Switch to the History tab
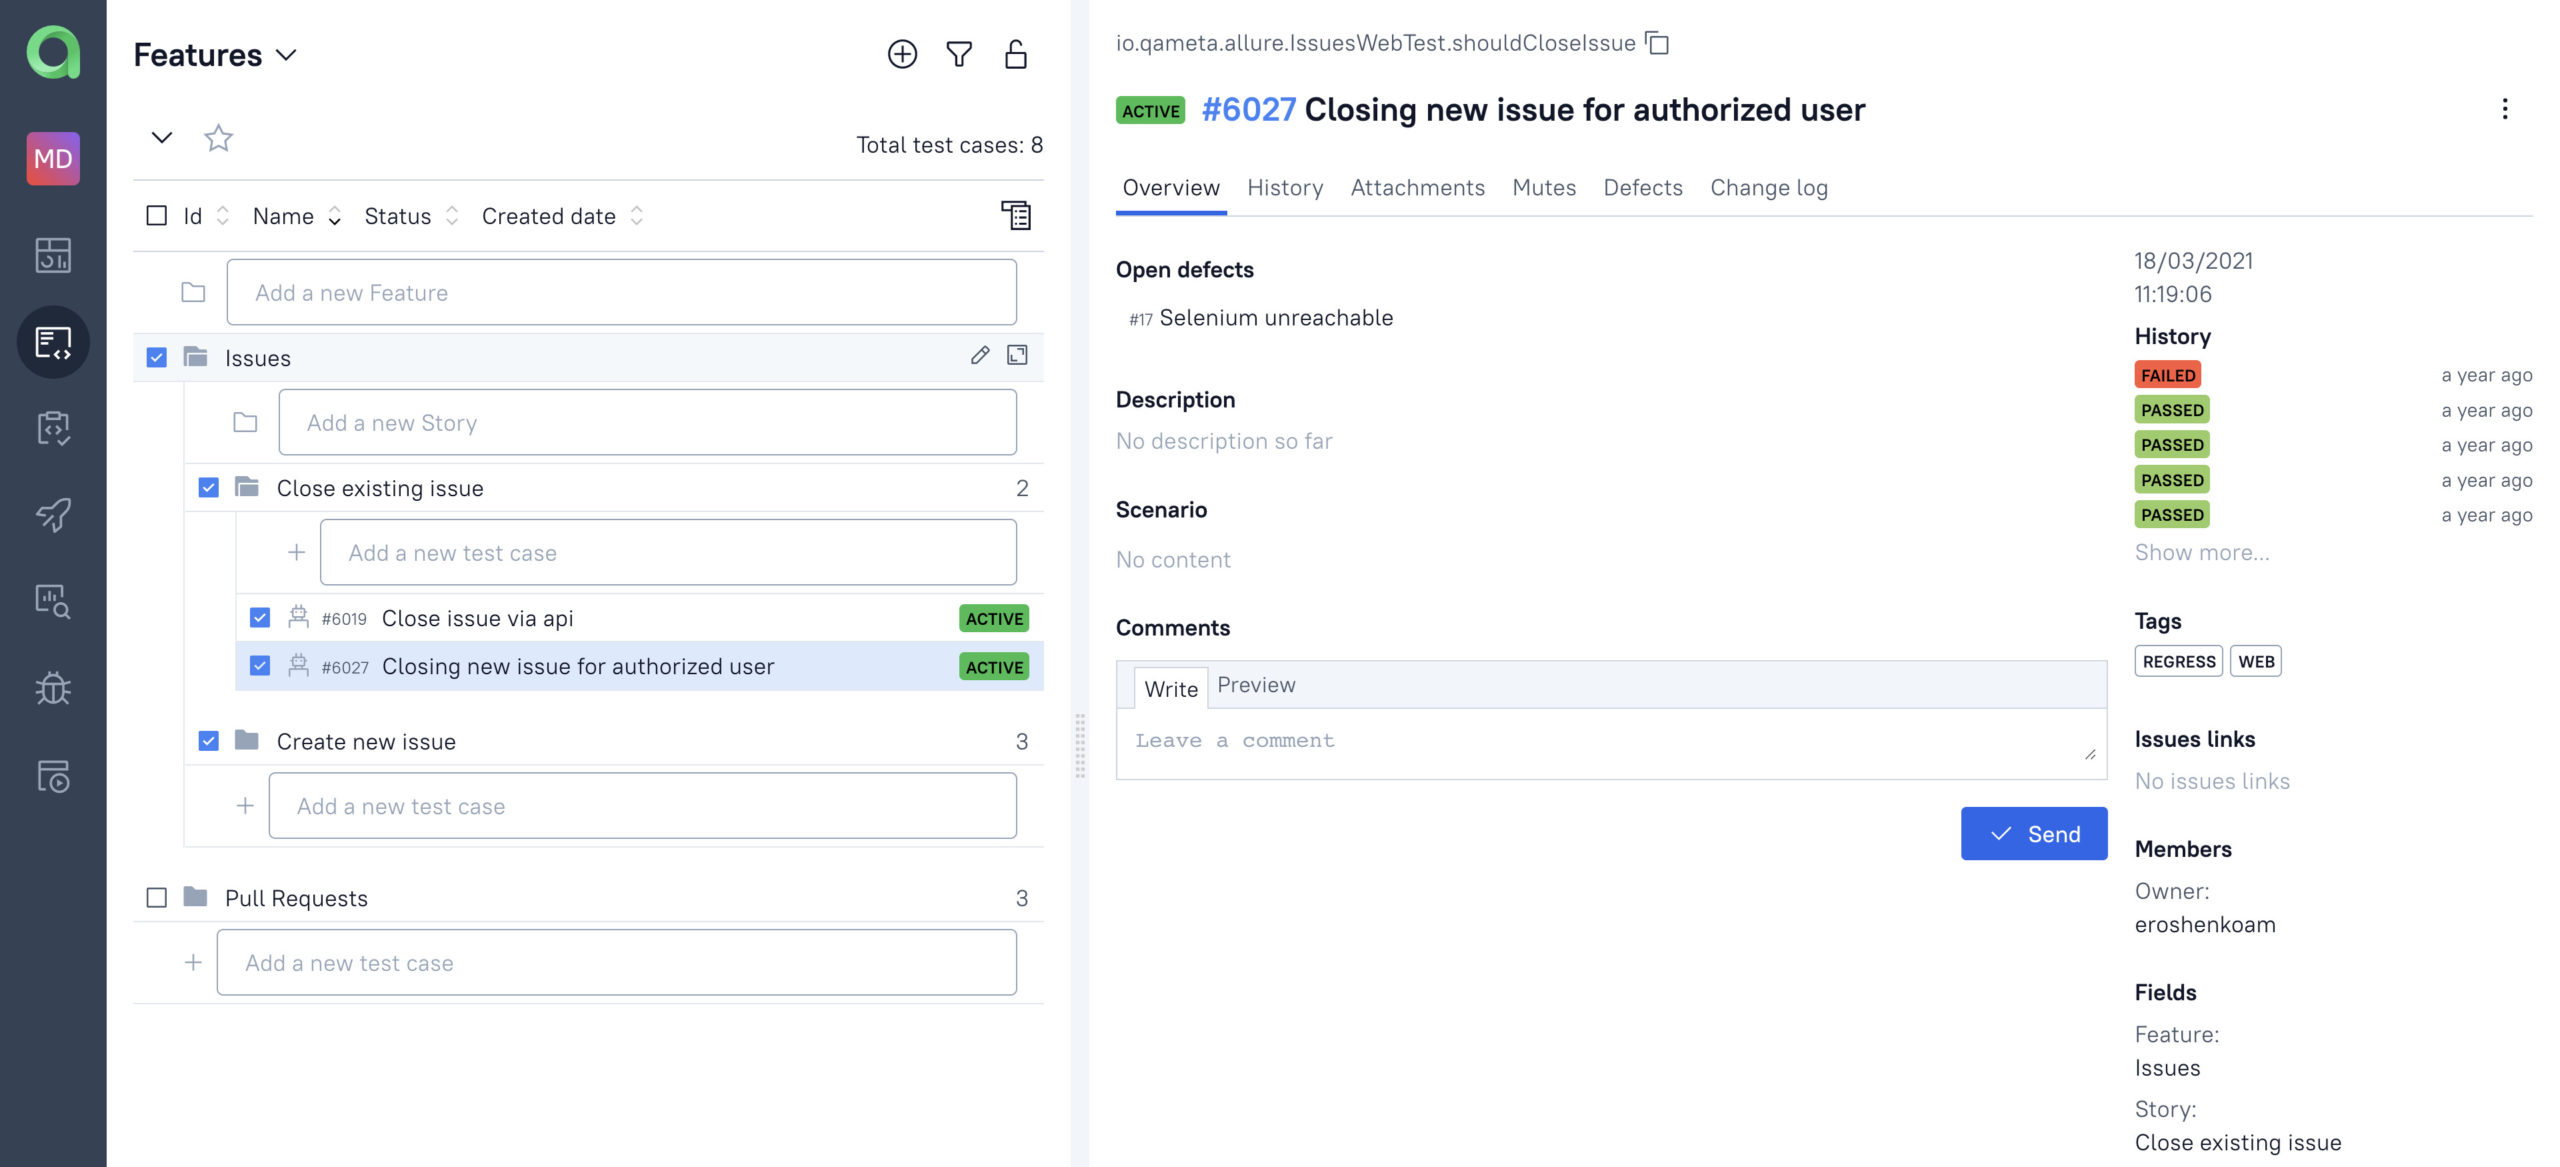The height and width of the screenshot is (1167, 2560). tap(1285, 186)
